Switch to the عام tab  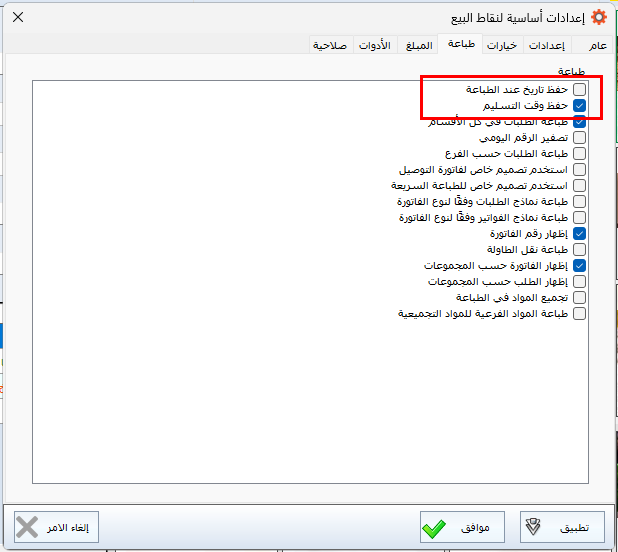pos(597,46)
